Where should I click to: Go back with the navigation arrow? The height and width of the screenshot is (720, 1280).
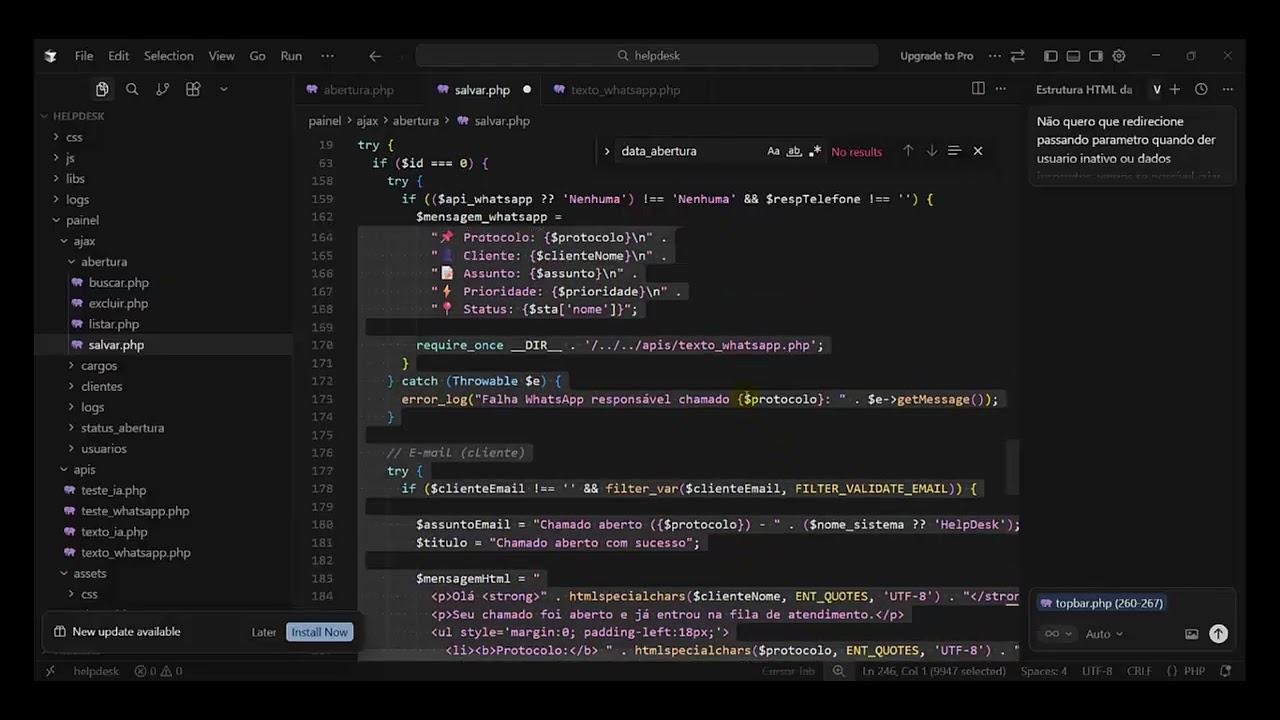375,56
